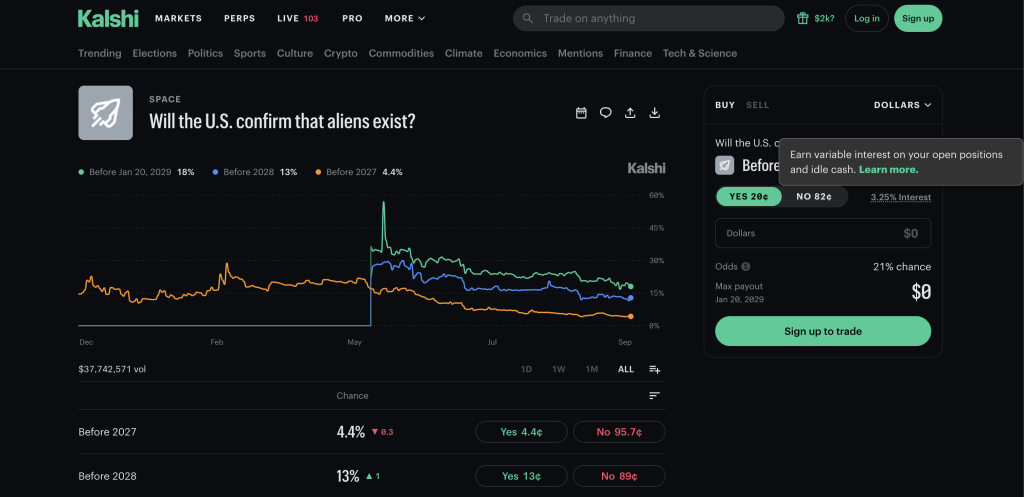1024x497 pixels.
Task: Click the sort filter icon beside Chance
Action: 654,396
